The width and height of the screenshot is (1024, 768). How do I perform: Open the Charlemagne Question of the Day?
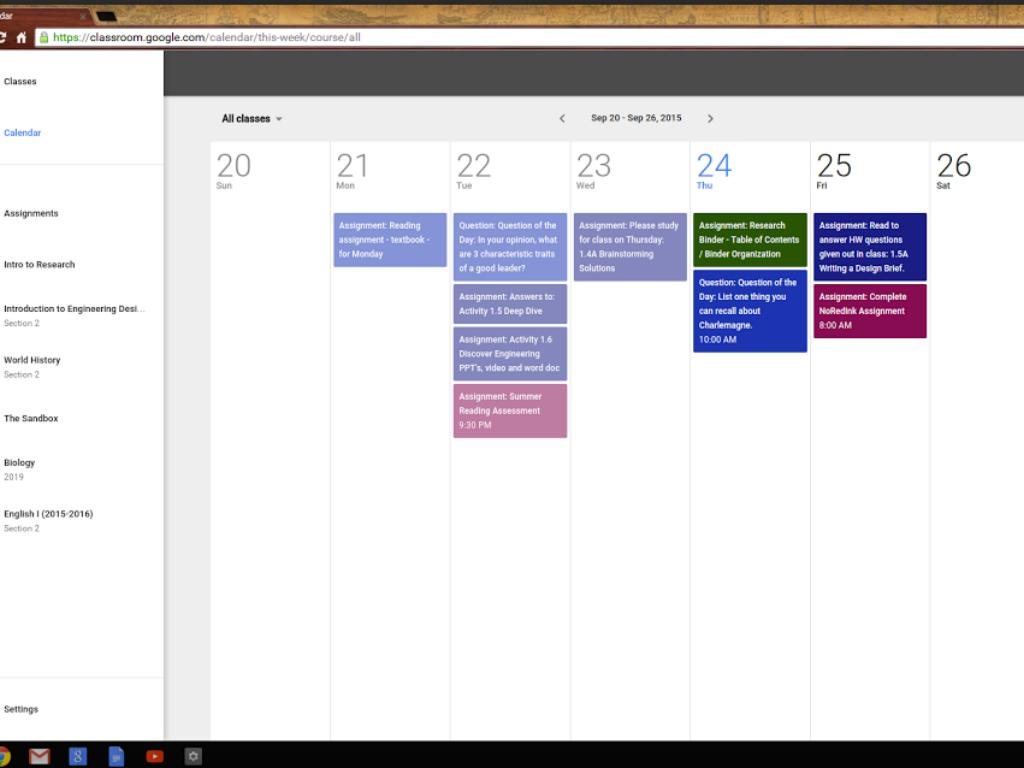click(749, 310)
